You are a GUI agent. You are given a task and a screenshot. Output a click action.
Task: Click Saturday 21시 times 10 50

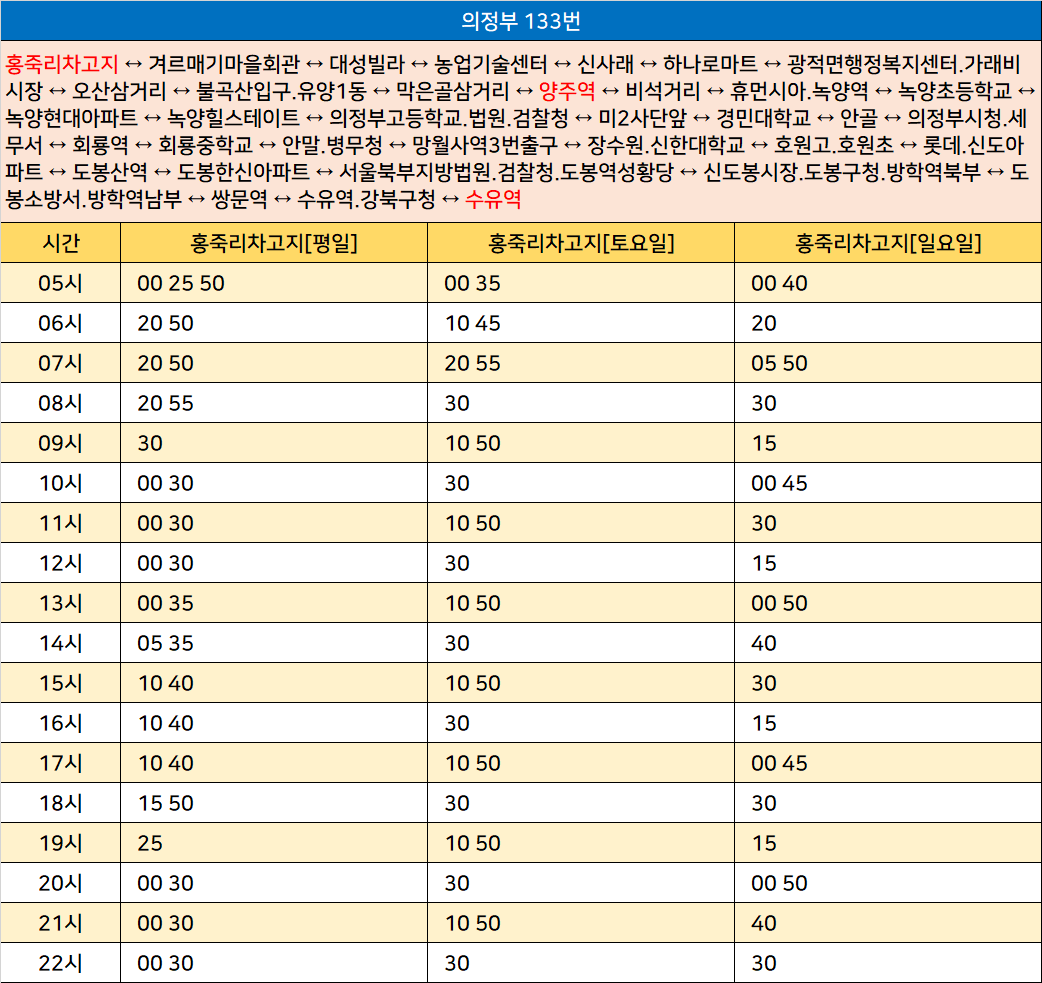tap(472, 923)
